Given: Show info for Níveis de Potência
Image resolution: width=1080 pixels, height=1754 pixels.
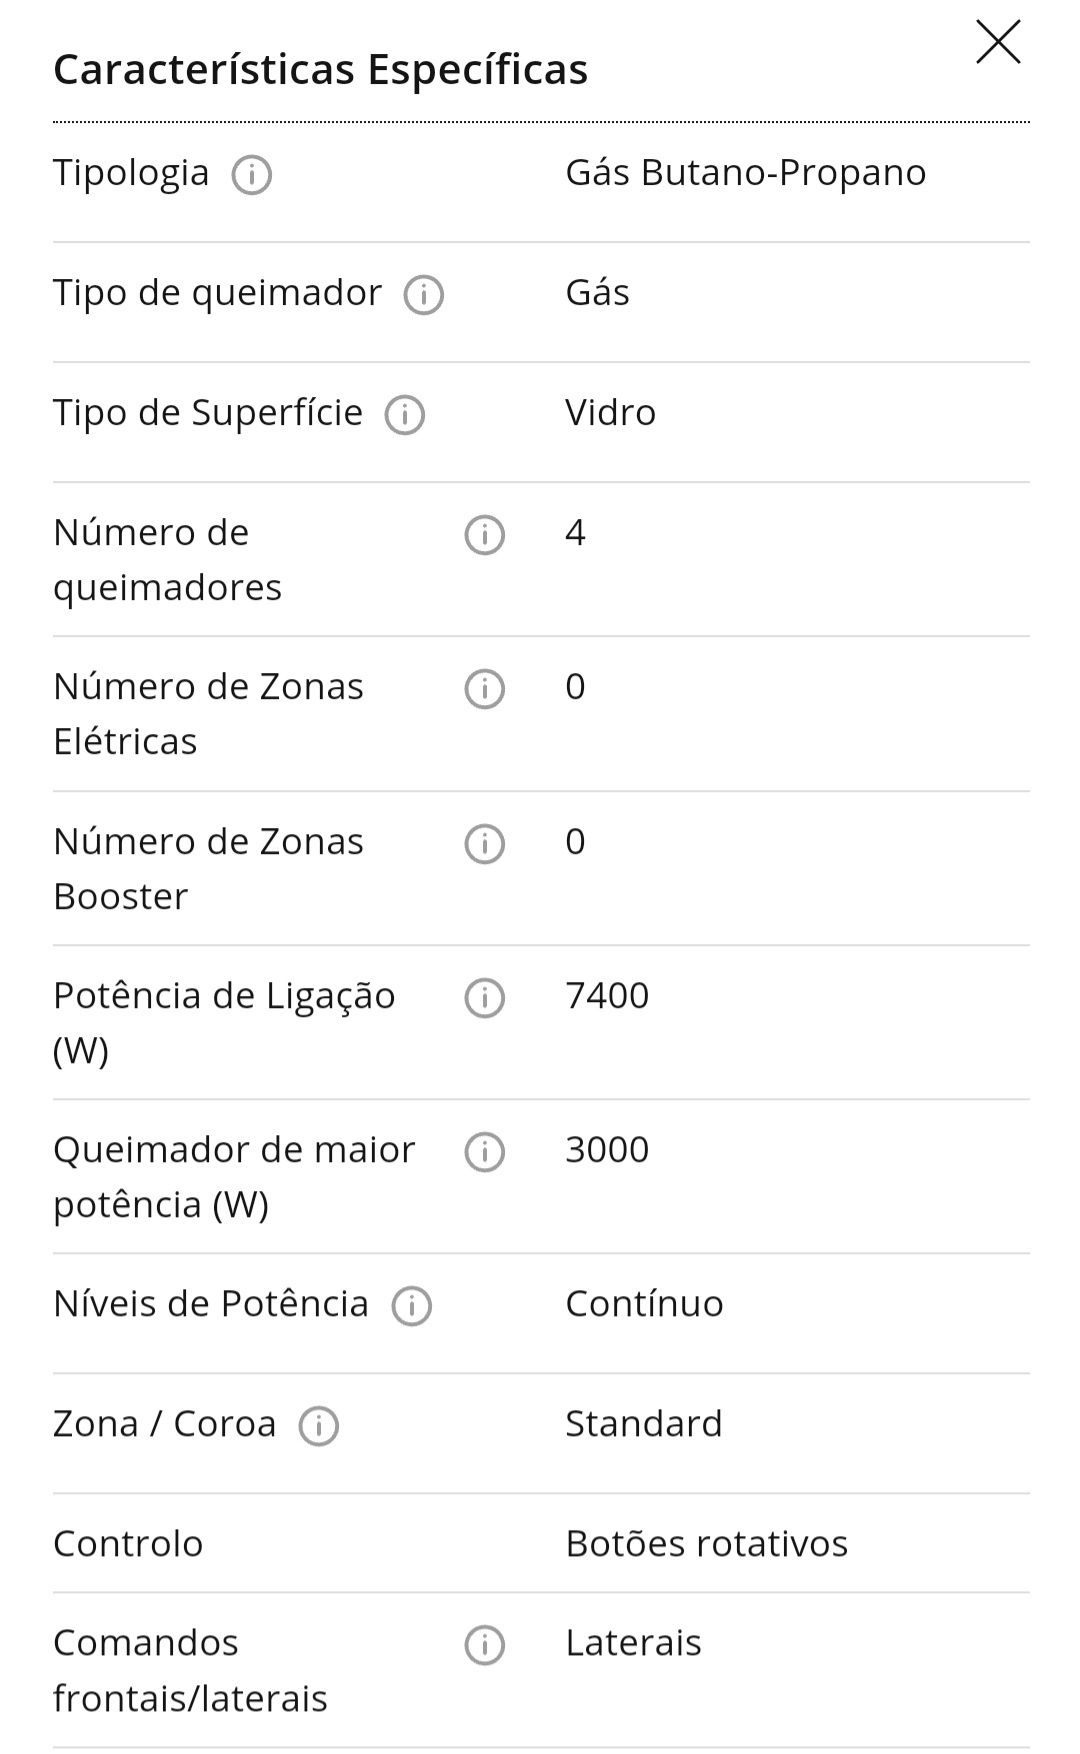Looking at the screenshot, I should (411, 1306).
